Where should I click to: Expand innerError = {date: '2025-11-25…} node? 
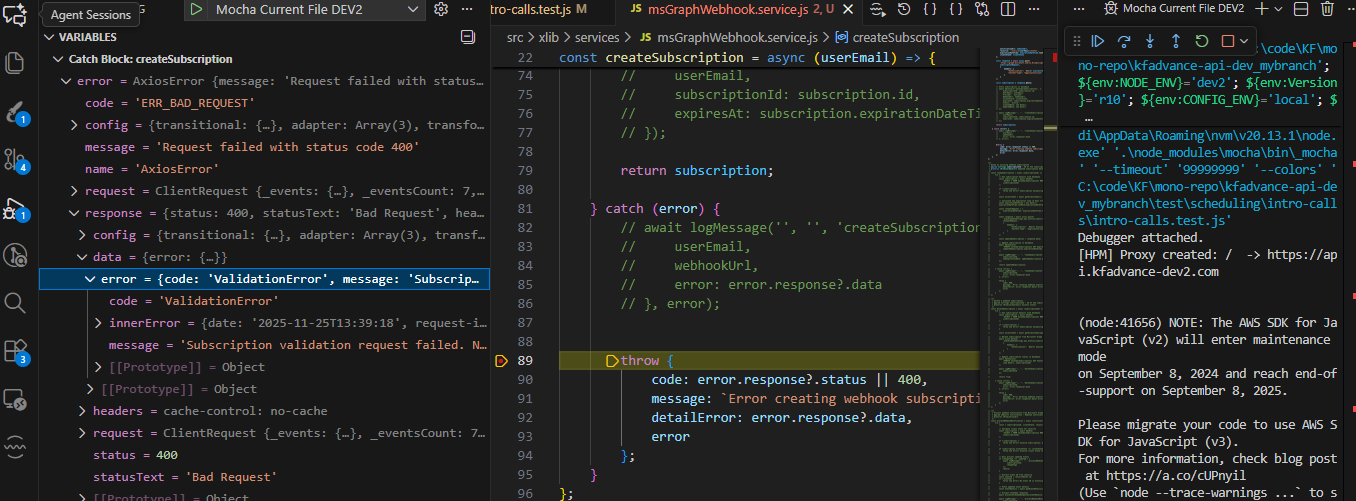tap(99, 323)
